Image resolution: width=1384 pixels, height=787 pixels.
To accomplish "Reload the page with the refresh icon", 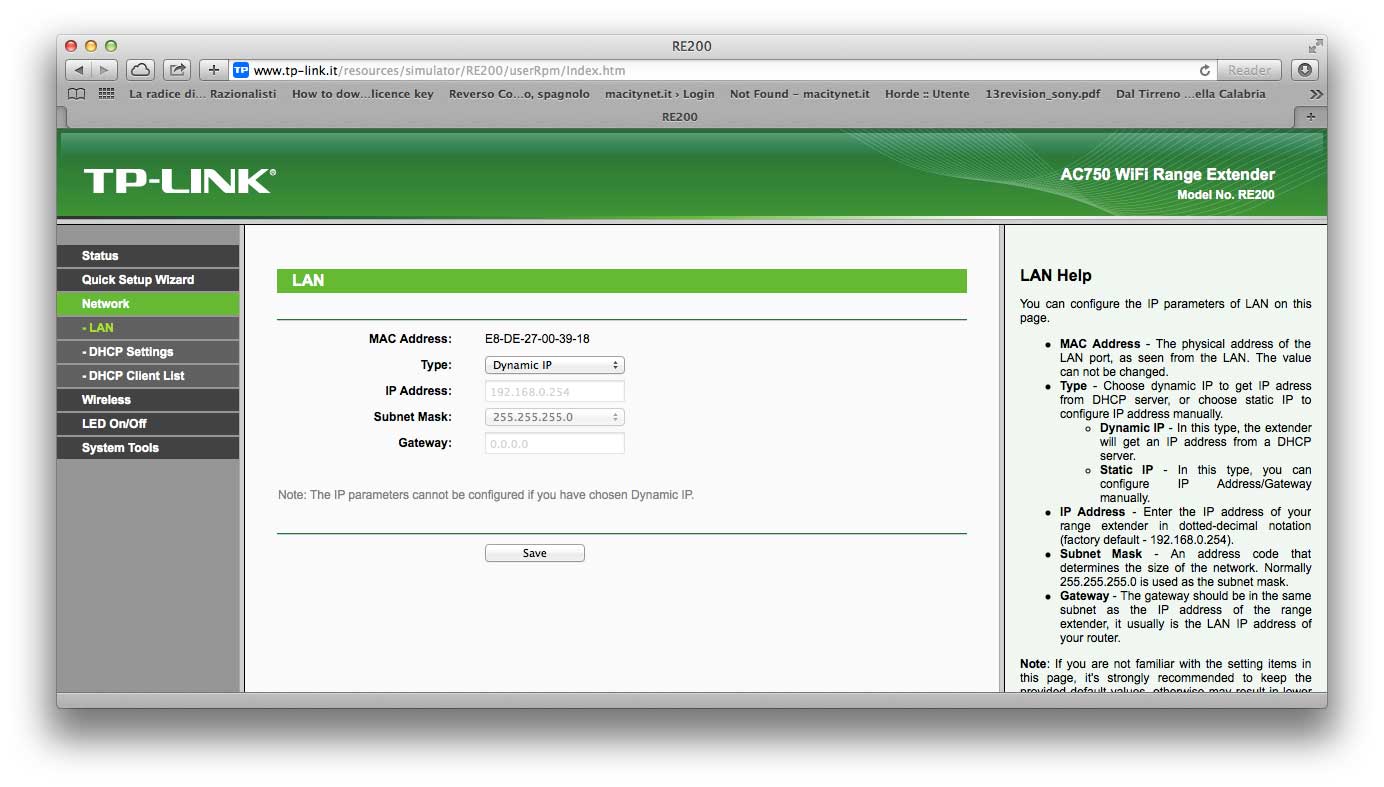I will tap(1205, 70).
